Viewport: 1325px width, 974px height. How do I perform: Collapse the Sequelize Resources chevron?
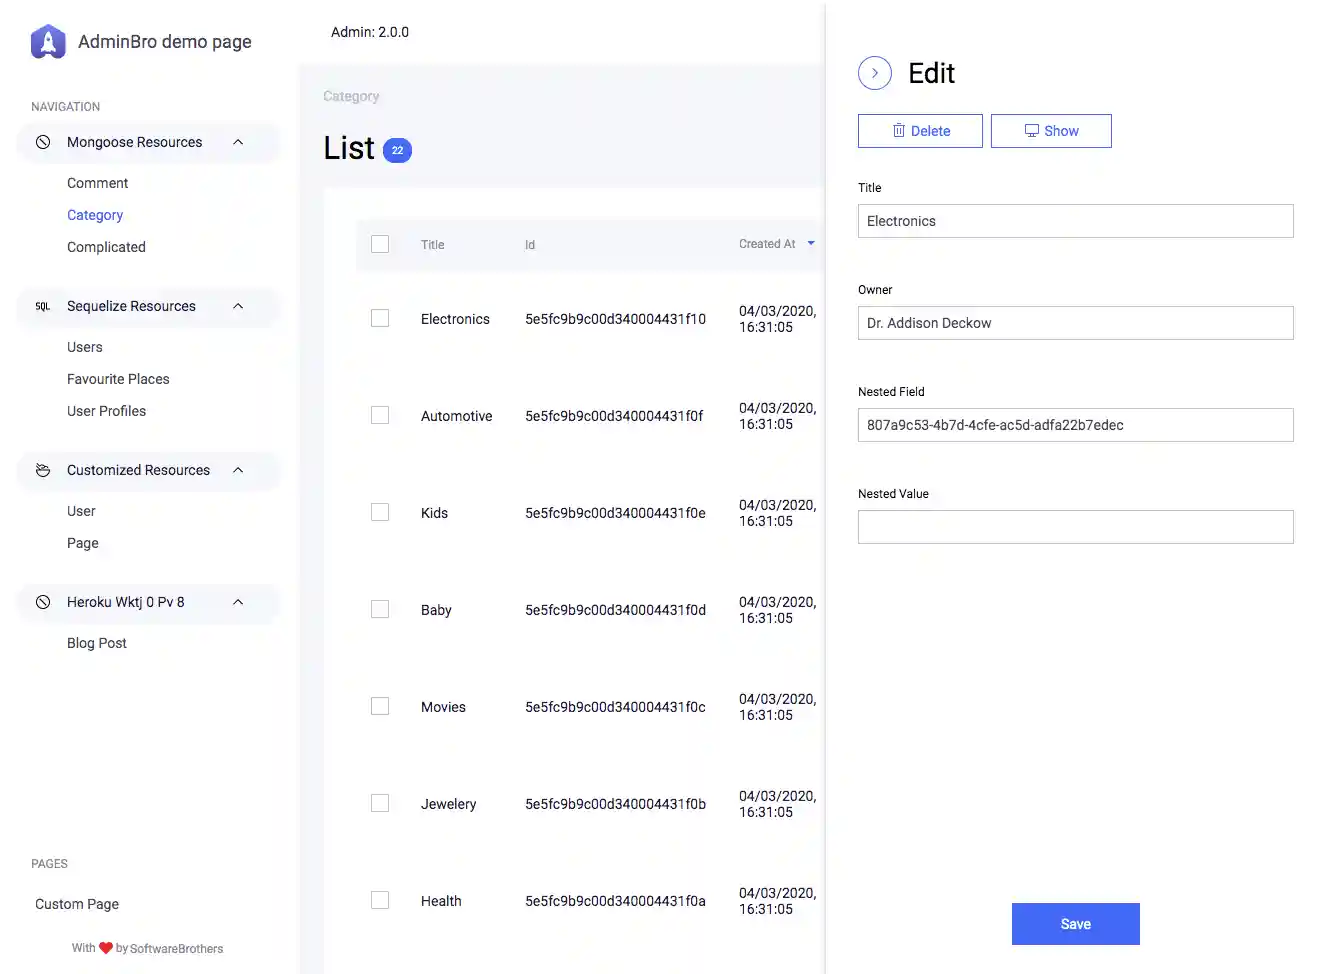[x=238, y=306]
